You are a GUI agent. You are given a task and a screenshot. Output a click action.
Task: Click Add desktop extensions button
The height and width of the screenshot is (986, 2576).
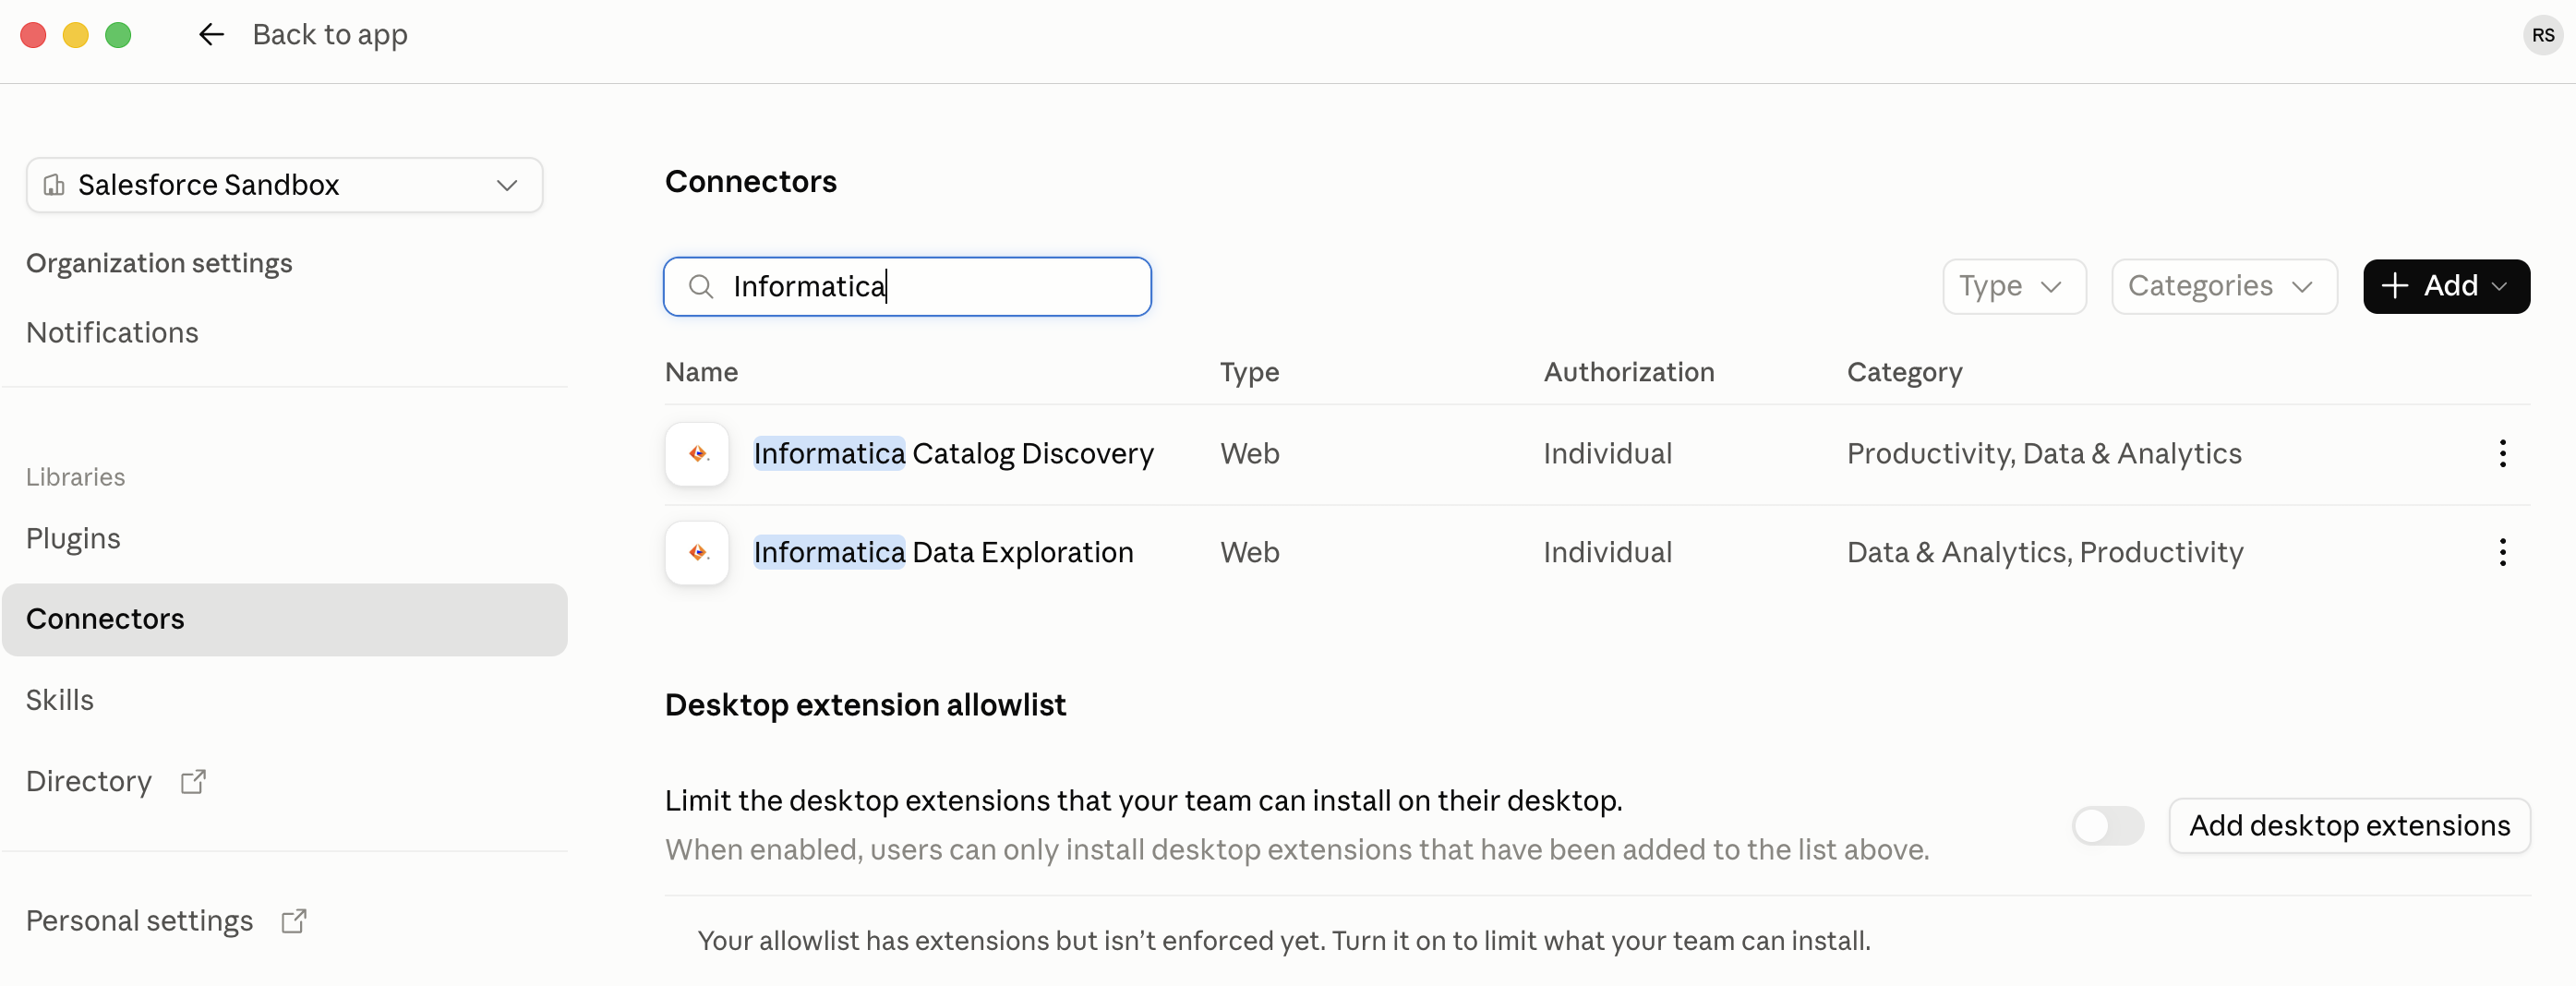pos(2349,826)
